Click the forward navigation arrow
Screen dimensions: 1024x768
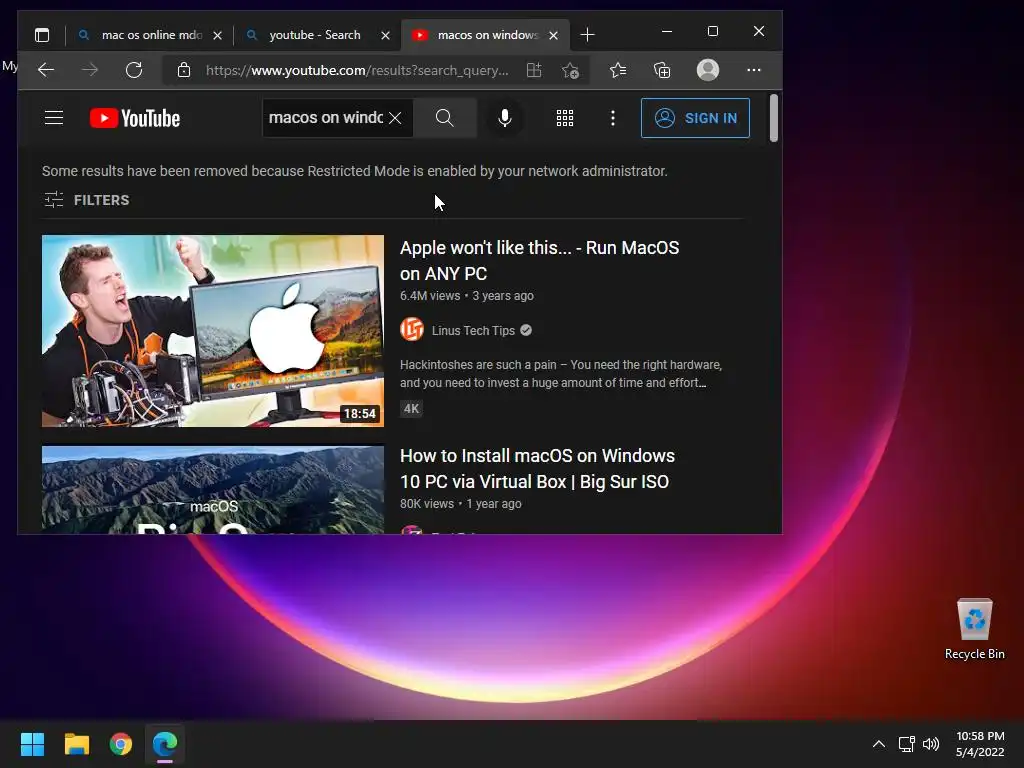click(x=89, y=70)
